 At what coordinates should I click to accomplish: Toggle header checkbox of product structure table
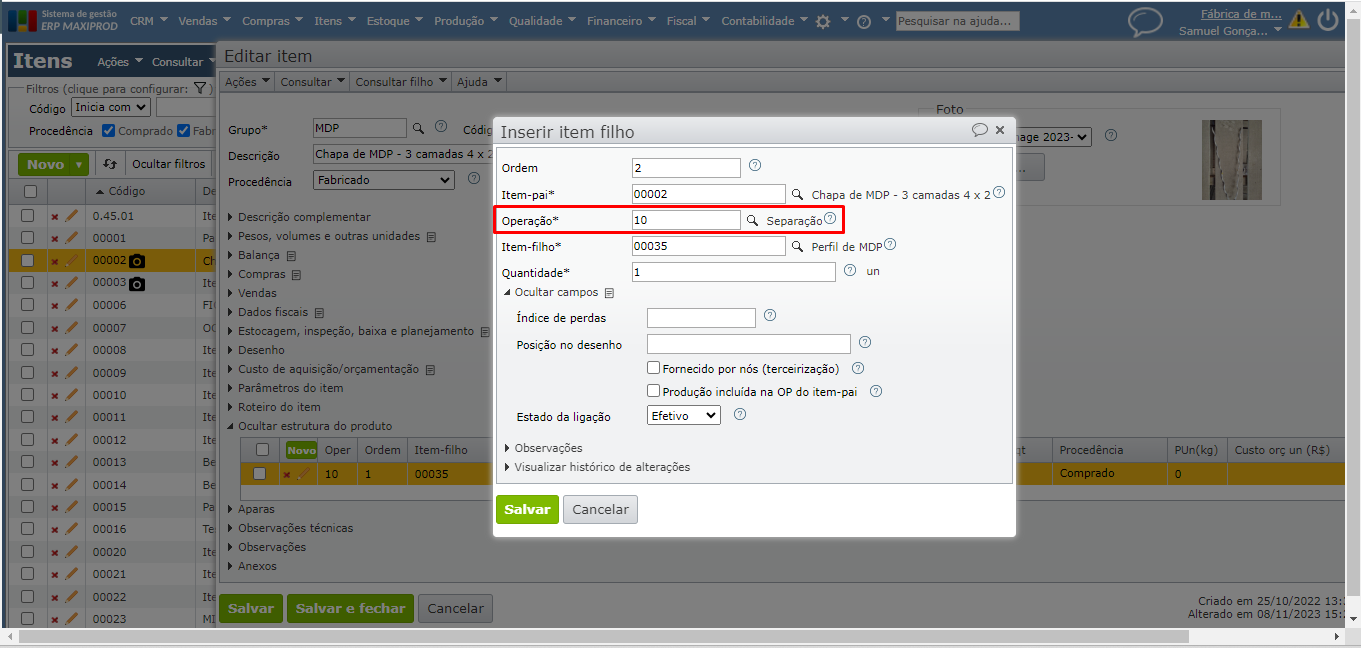[x=263, y=450]
